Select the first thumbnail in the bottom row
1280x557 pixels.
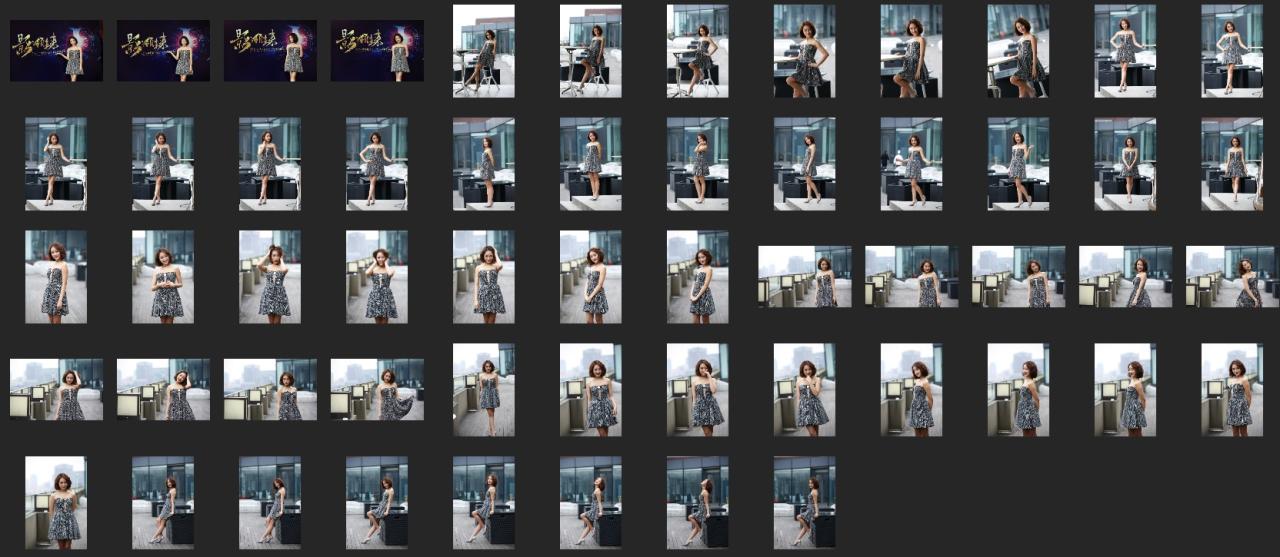[56, 503]
